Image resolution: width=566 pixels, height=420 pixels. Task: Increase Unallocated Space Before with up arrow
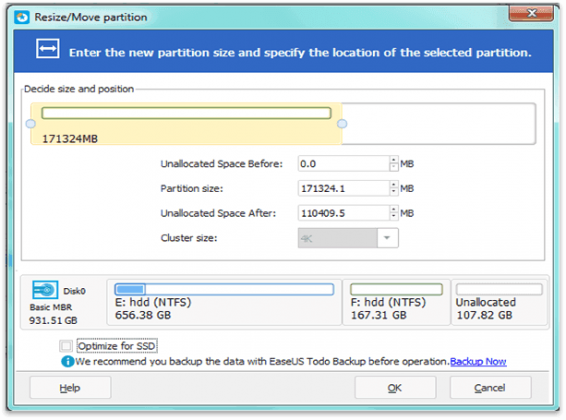(394, 160)
